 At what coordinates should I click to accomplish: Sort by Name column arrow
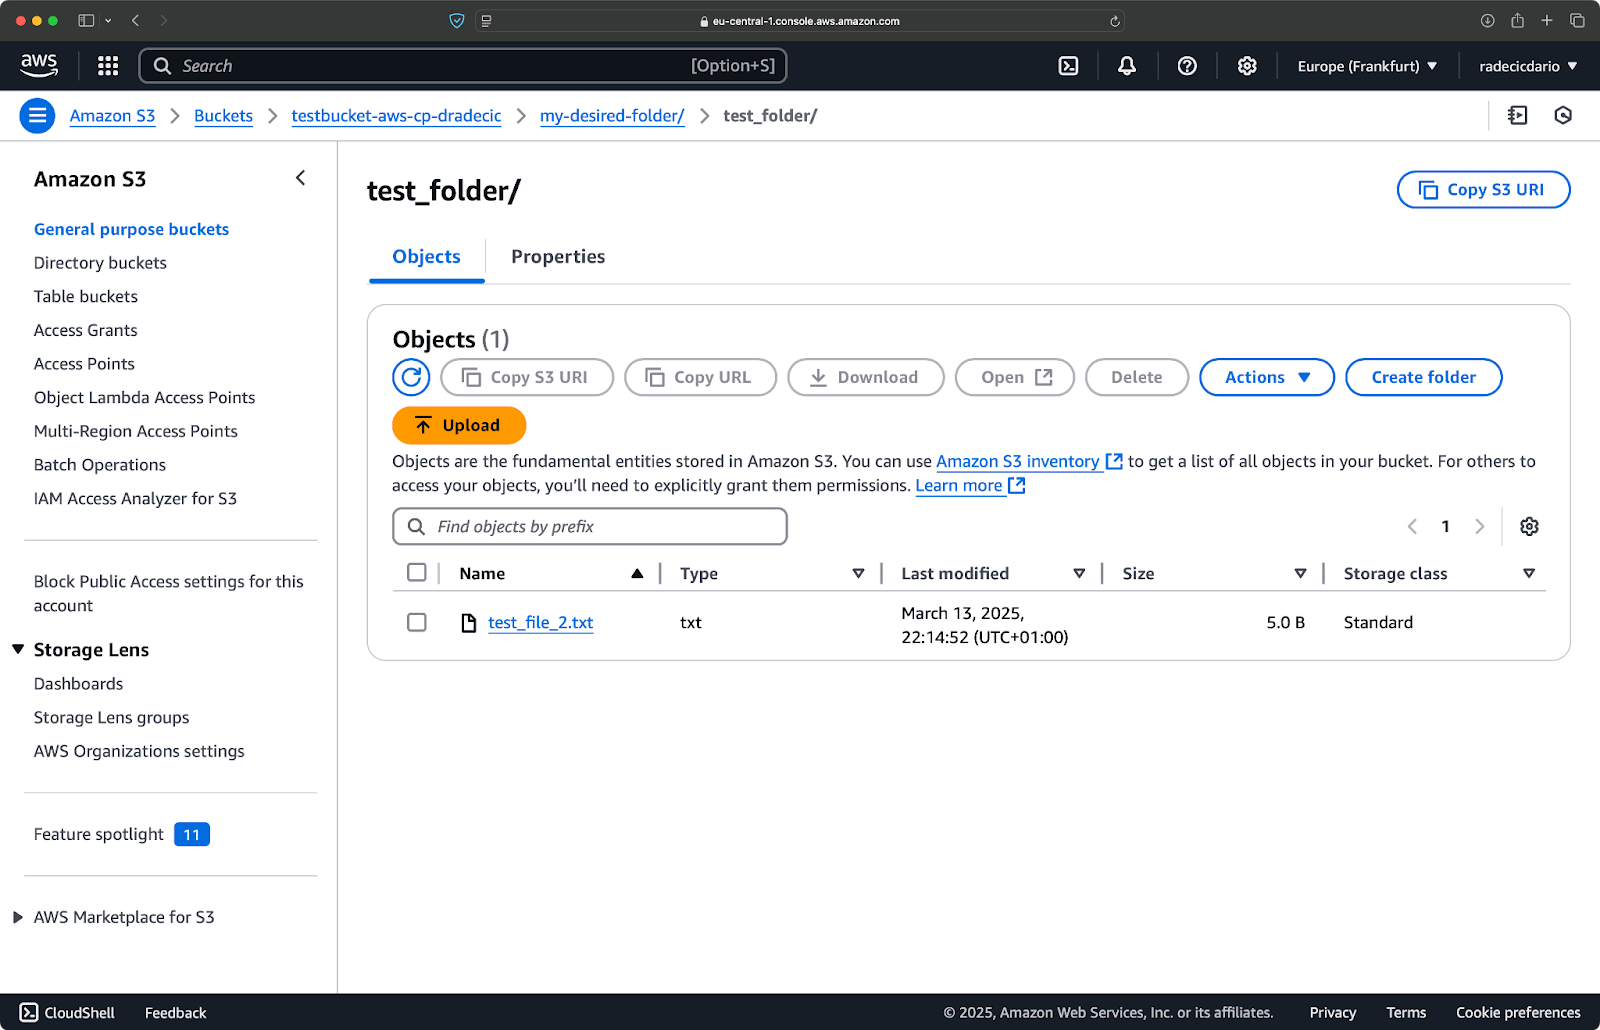click(637, 573)
